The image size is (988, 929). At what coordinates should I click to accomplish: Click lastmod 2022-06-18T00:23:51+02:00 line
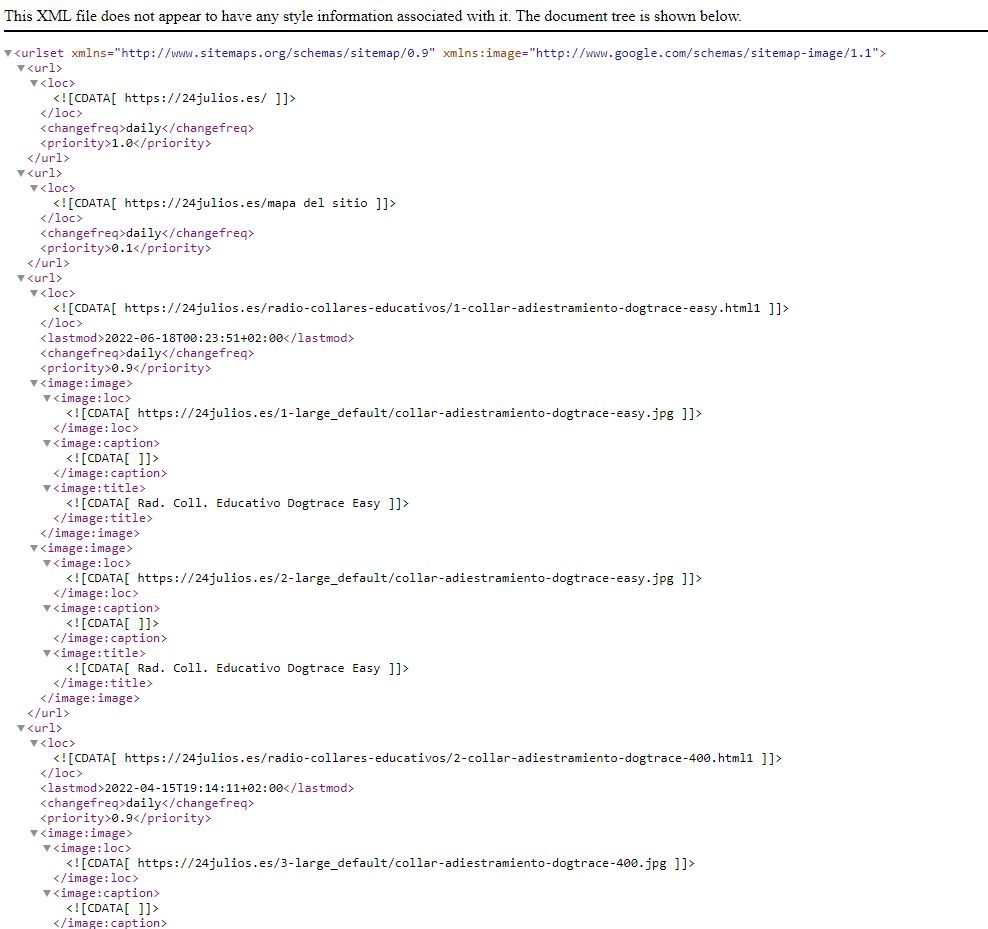[x=197, y=338]
